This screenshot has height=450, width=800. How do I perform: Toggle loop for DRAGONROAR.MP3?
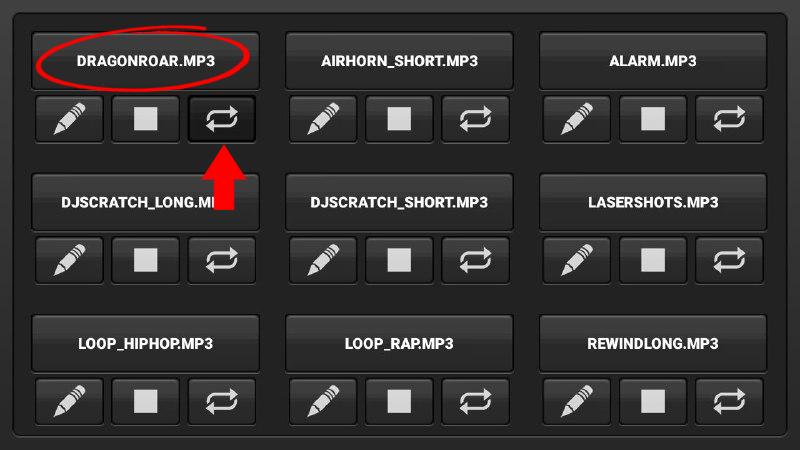click(x=221, y=119)
